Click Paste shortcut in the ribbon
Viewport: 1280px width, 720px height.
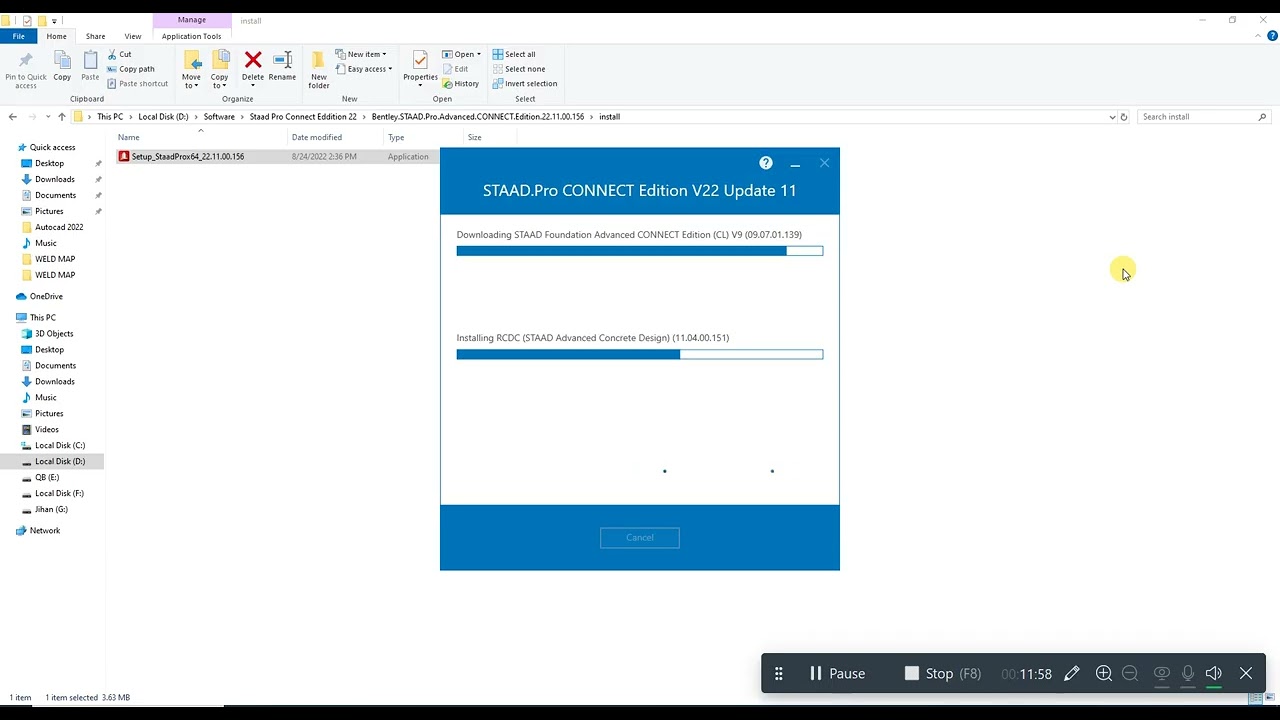137,84
